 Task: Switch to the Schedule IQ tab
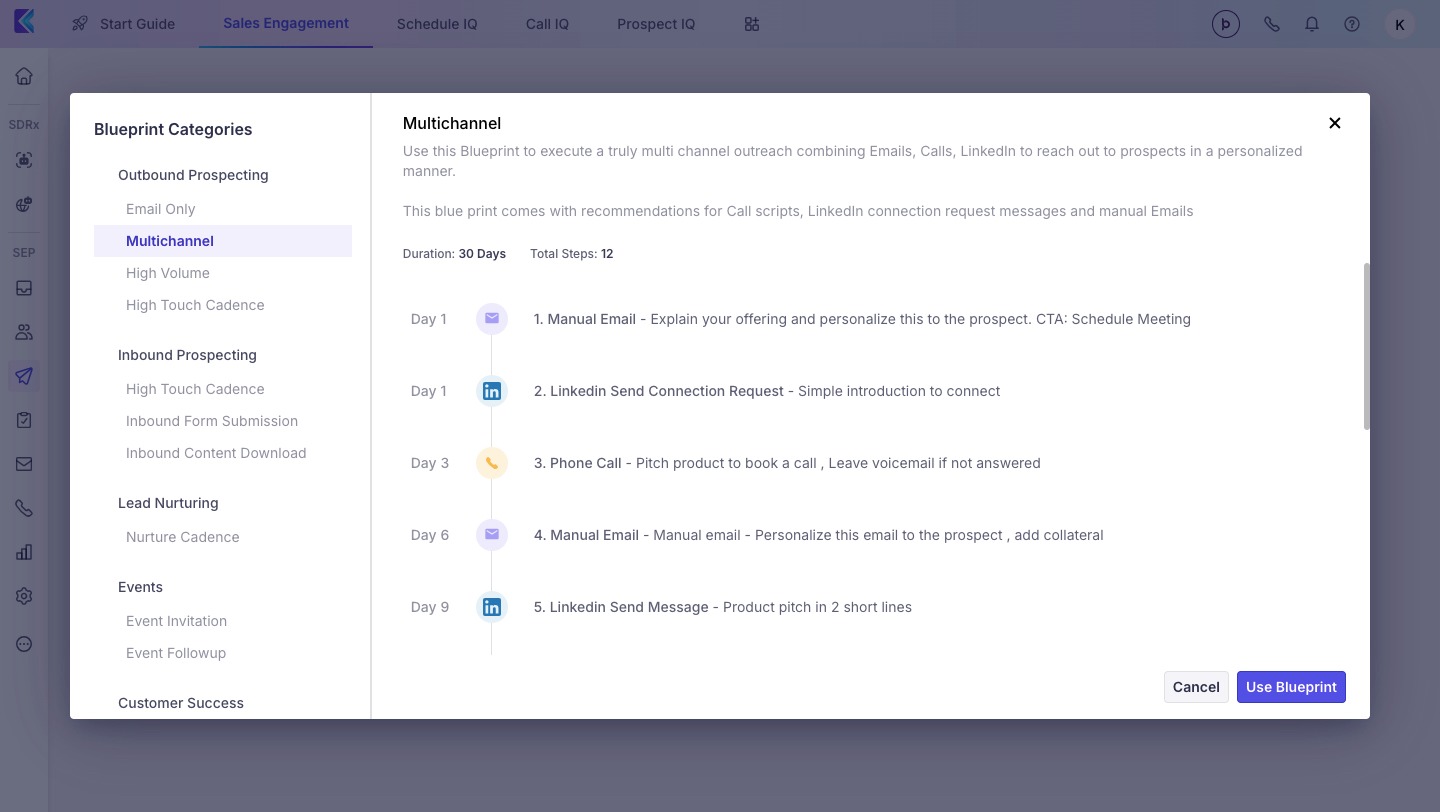tap(437, 24)
